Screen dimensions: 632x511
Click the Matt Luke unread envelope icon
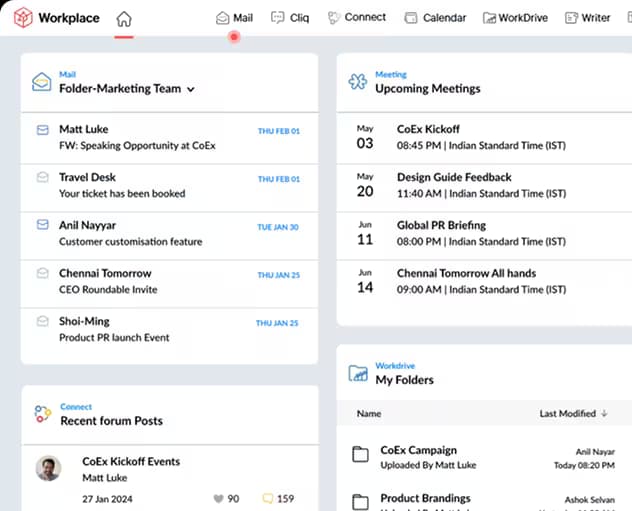pos(43,130)
